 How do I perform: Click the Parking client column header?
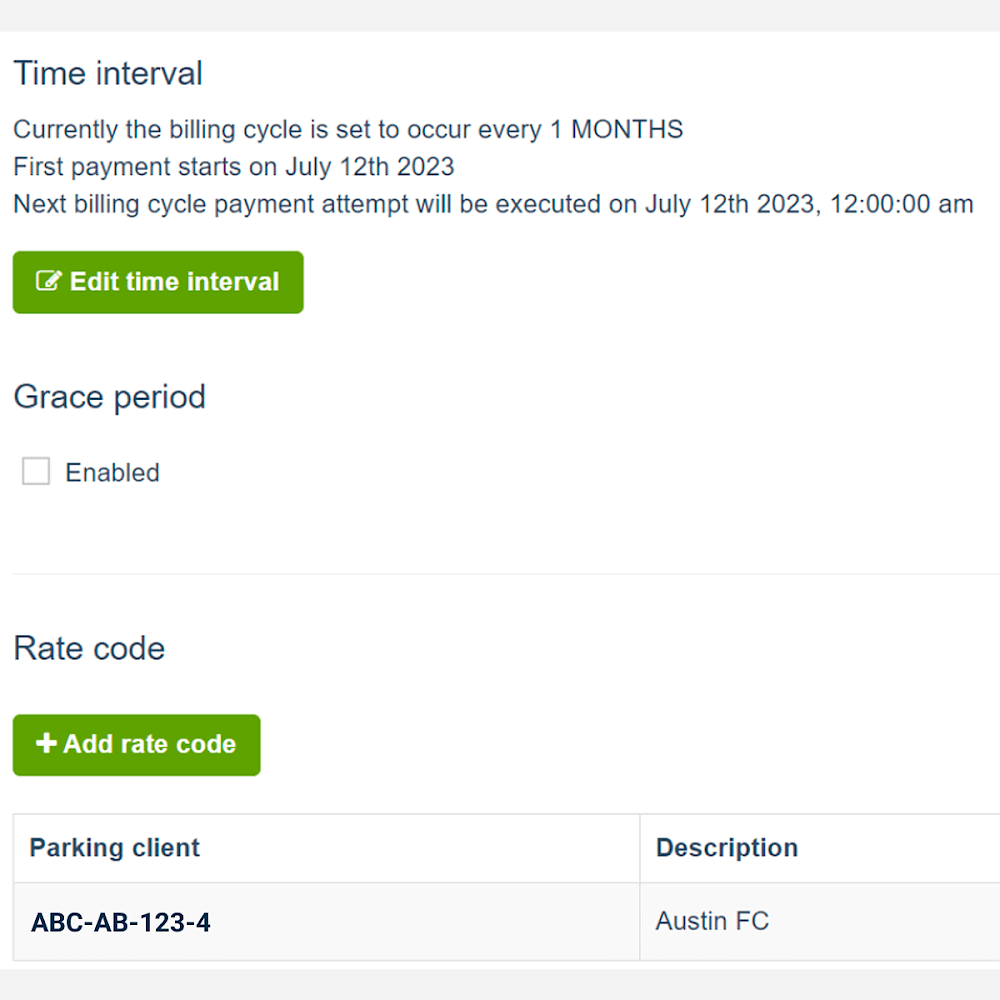pos(114,847)
